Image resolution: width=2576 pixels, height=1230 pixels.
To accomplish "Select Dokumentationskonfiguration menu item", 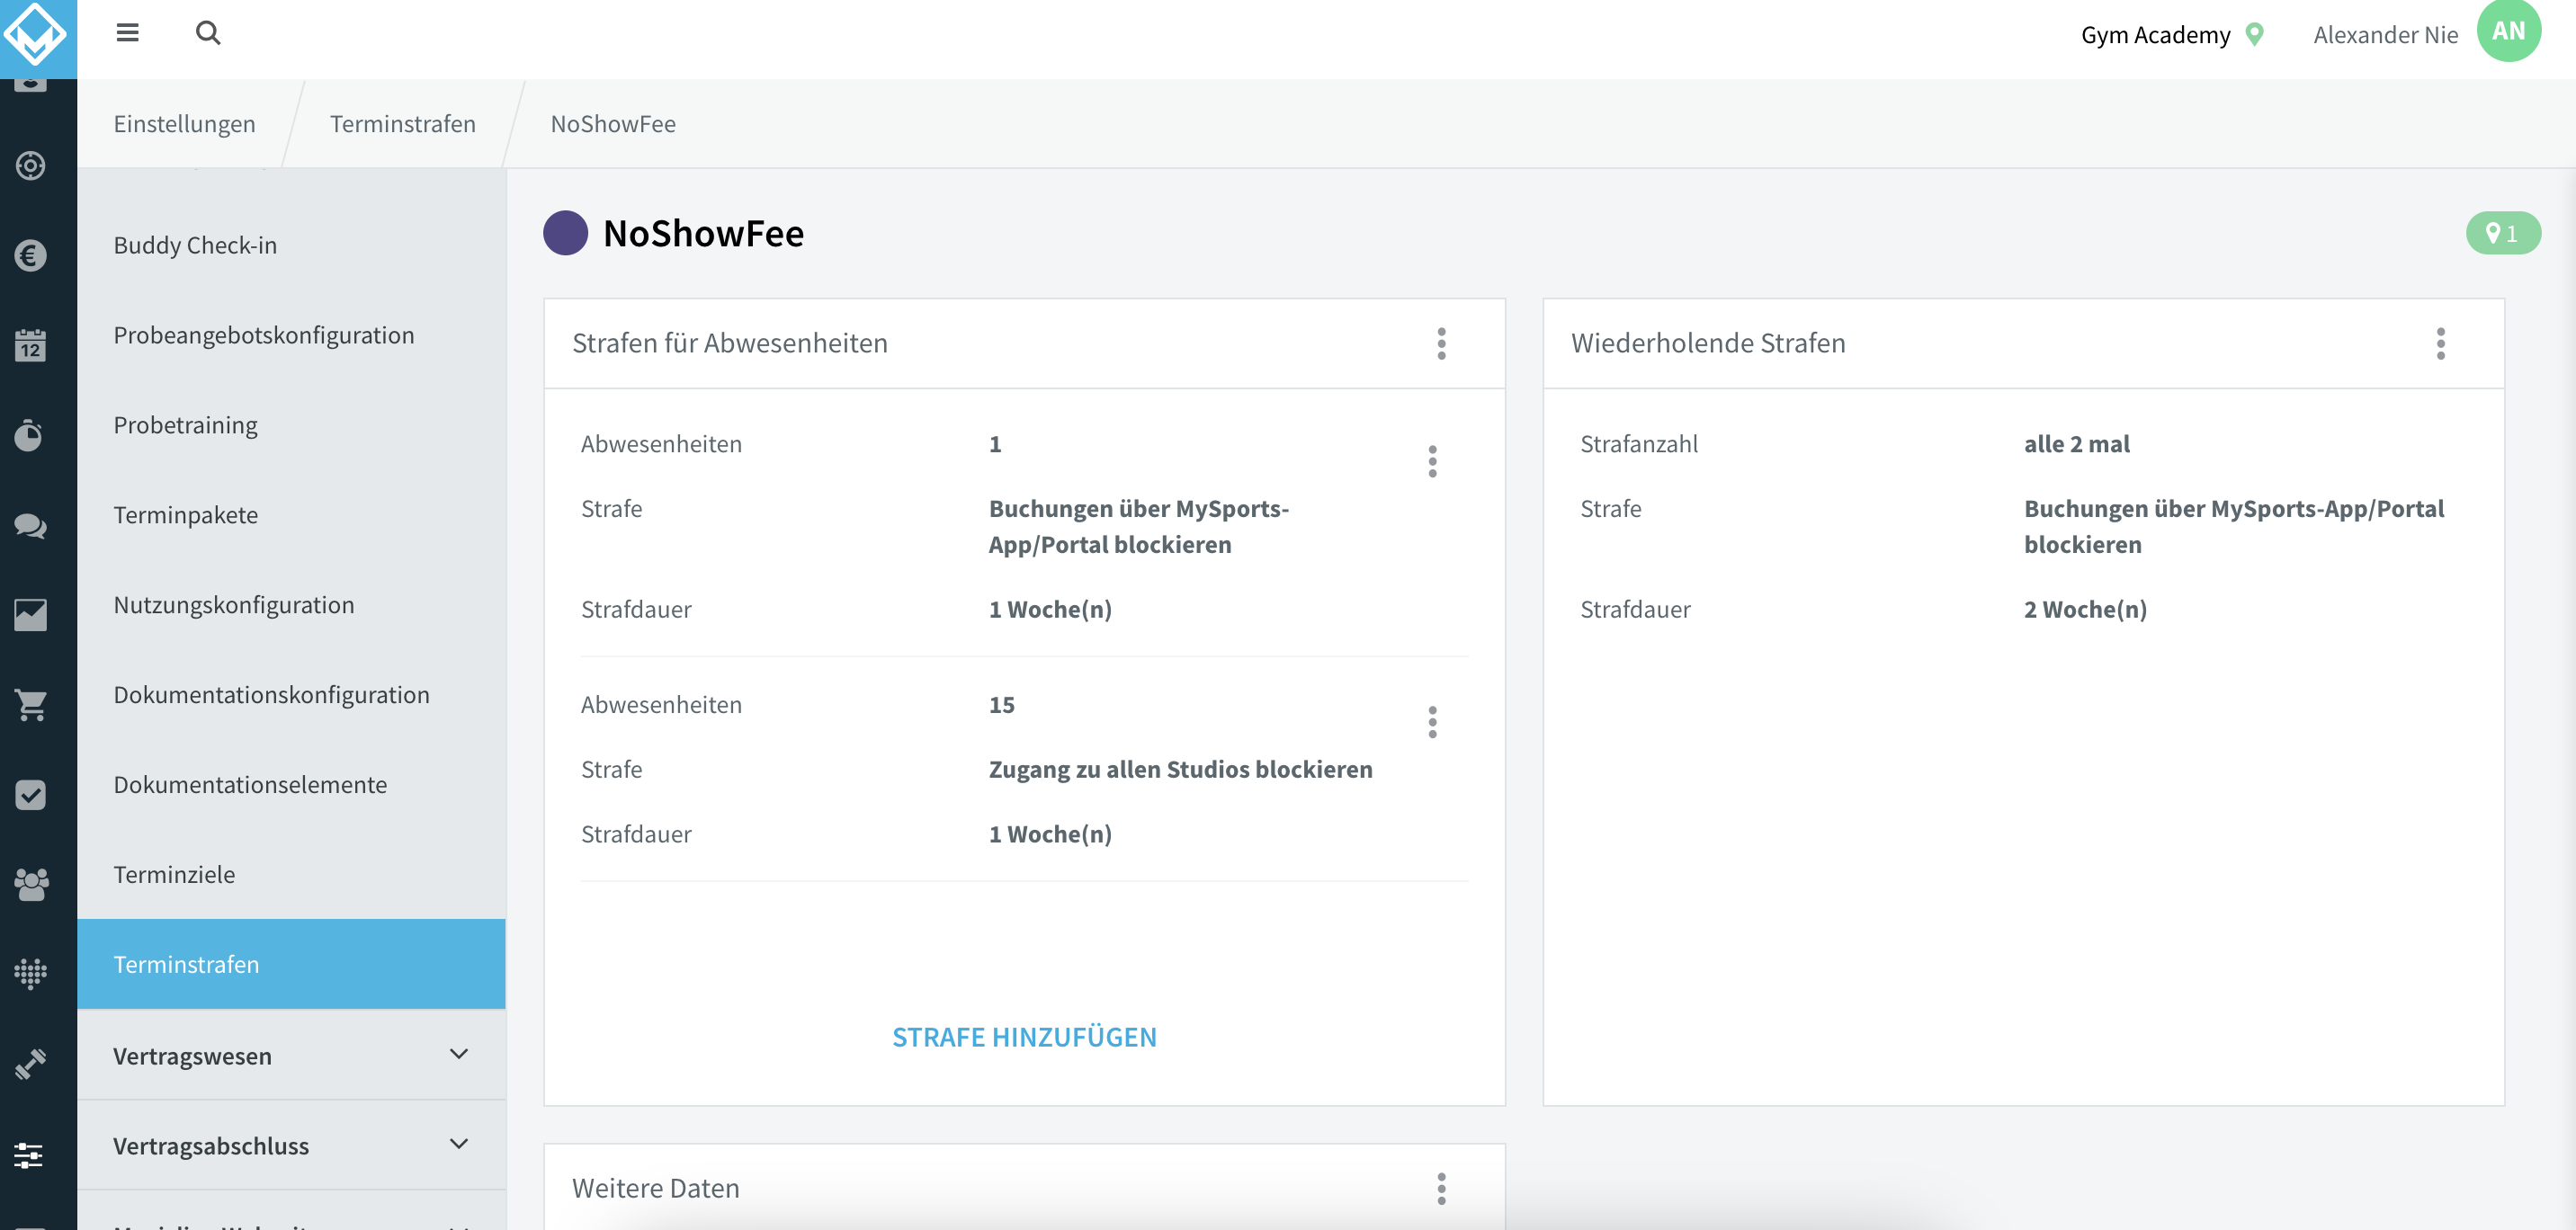I will click(291, 695).
